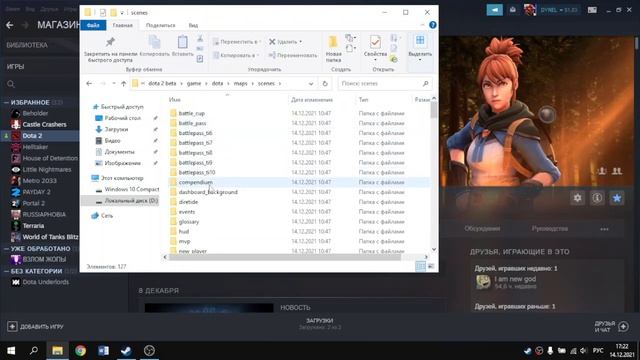Collapse ИЗБРАННОЕ category in Steam library
The height and width of the screenshot is (360, 640).
click(7, 102)
